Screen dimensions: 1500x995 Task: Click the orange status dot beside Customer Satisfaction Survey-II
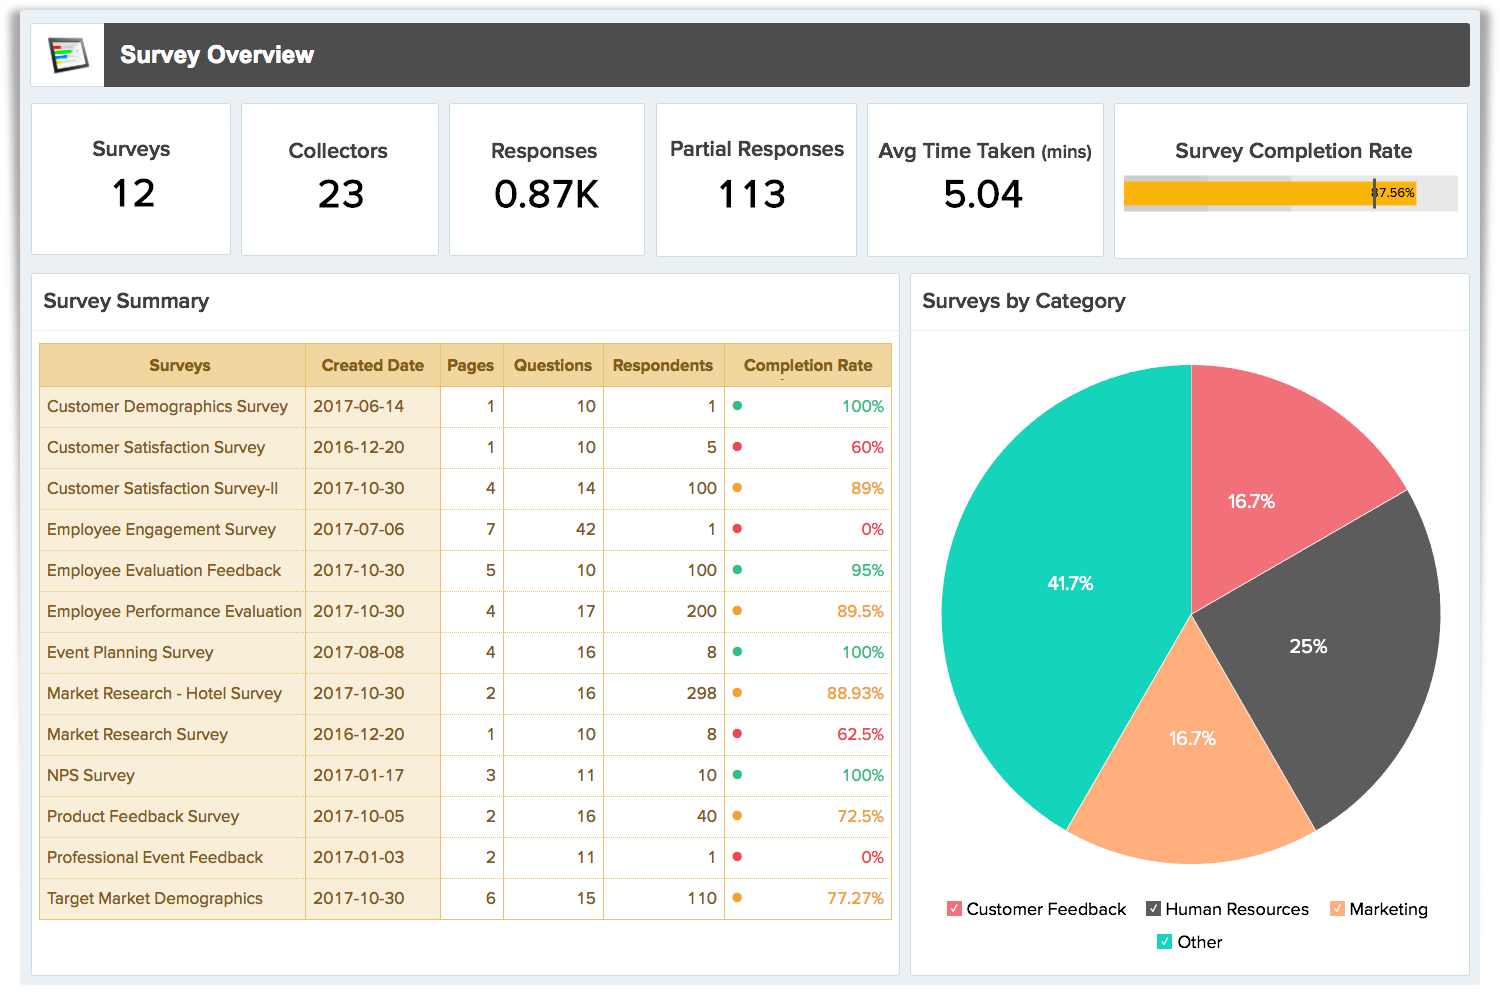tap(737, 489)
